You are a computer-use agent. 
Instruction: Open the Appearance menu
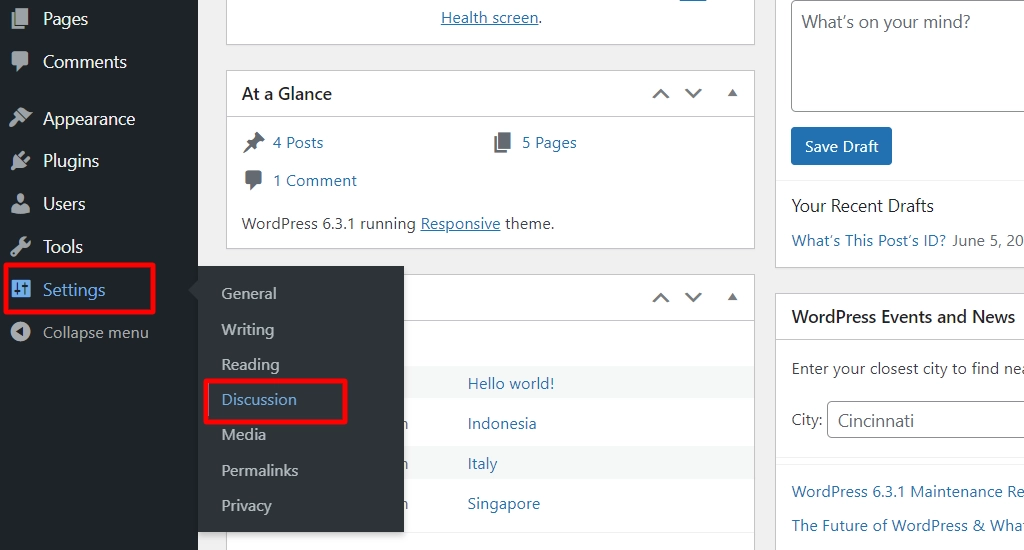(89, 119)
